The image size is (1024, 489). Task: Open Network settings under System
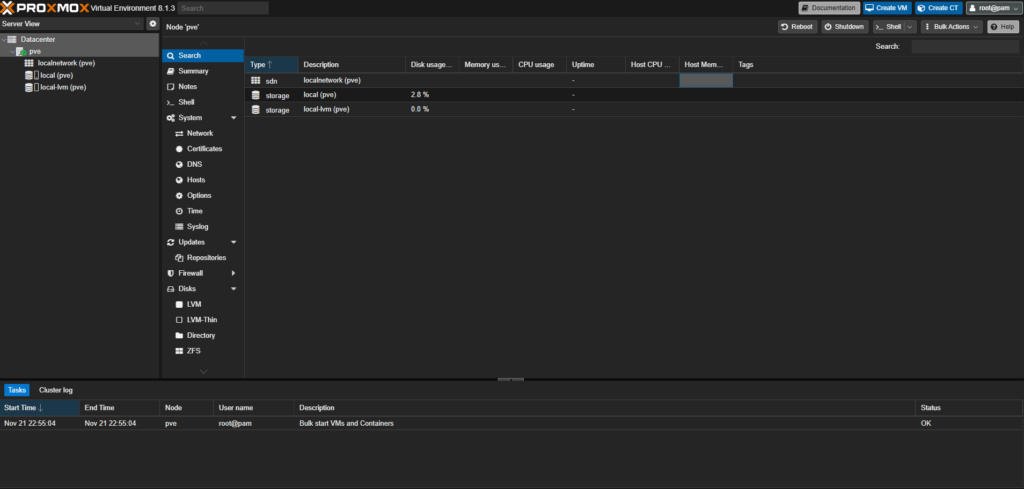click(199, 133)
